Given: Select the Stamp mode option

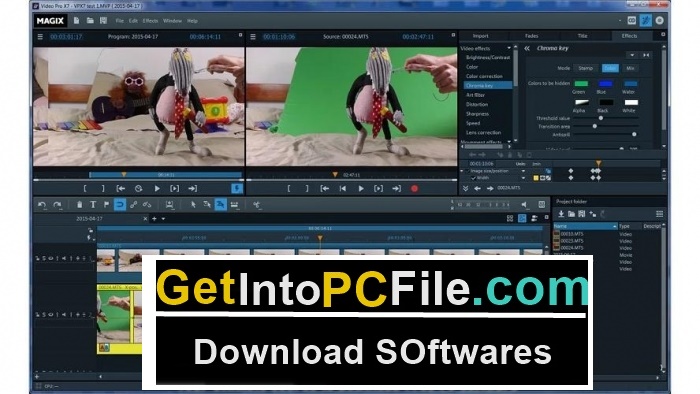Looking at the screenshot, I should coord(585,68).
